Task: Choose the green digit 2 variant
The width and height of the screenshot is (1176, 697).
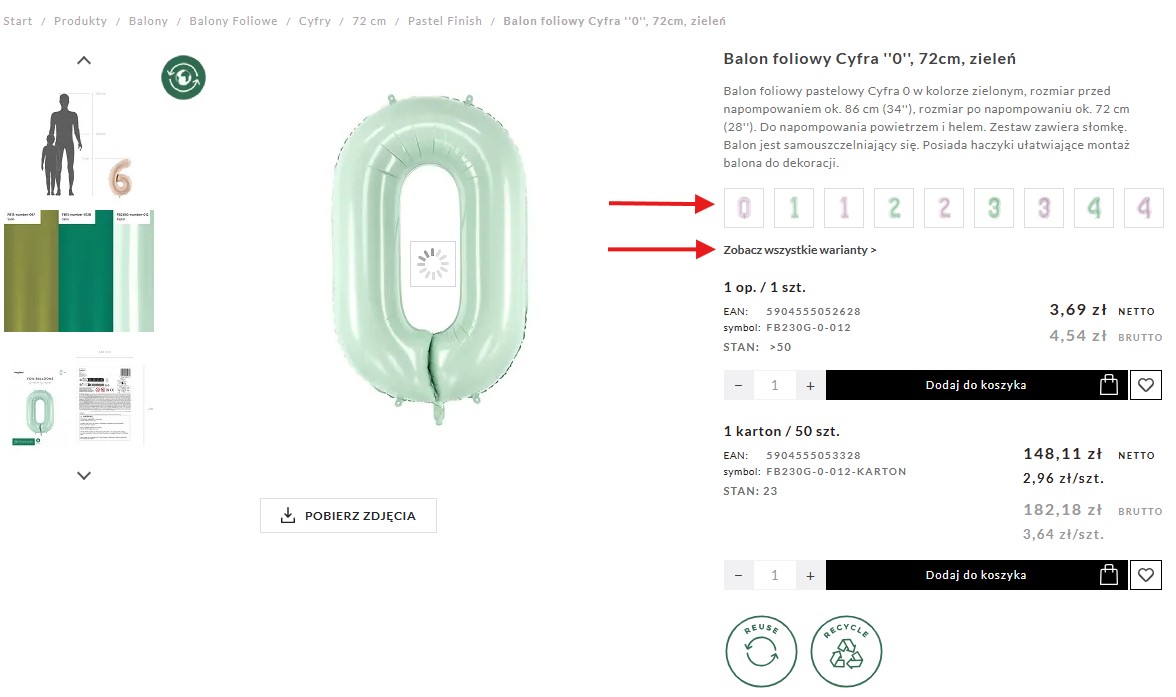Action: click(x=893, y=208)
